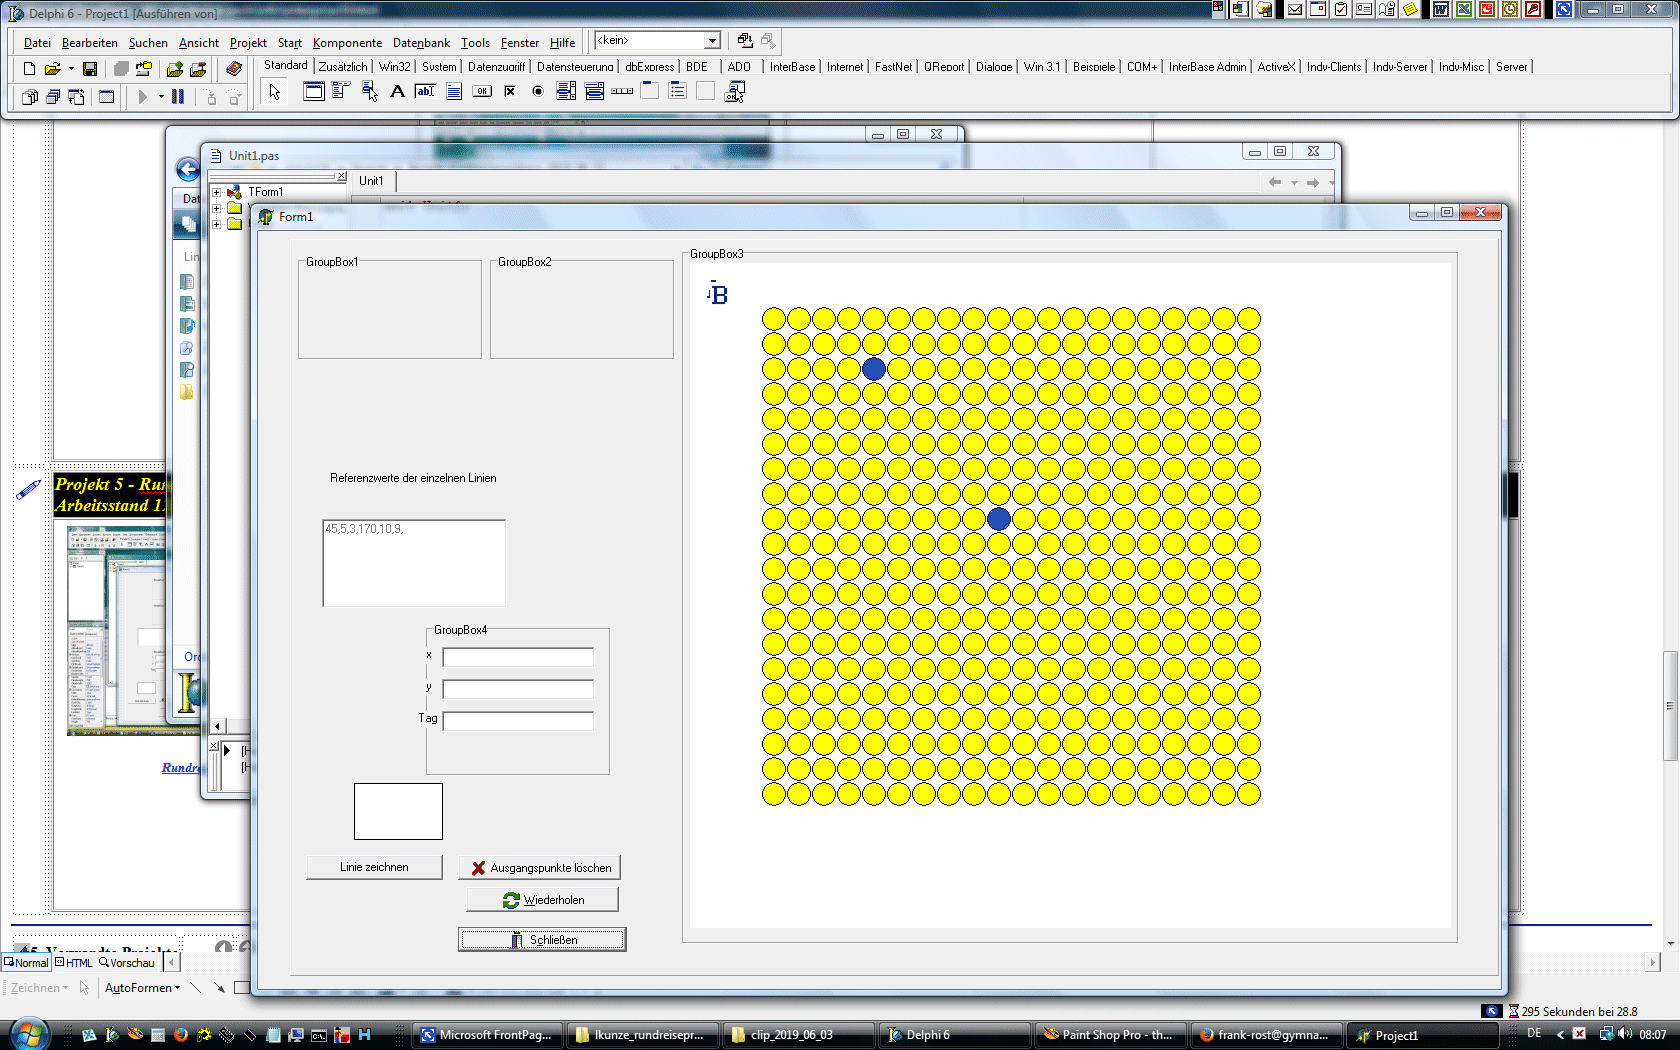Open the dropdown arrow next to Open icon

click(x=71, y=69)
